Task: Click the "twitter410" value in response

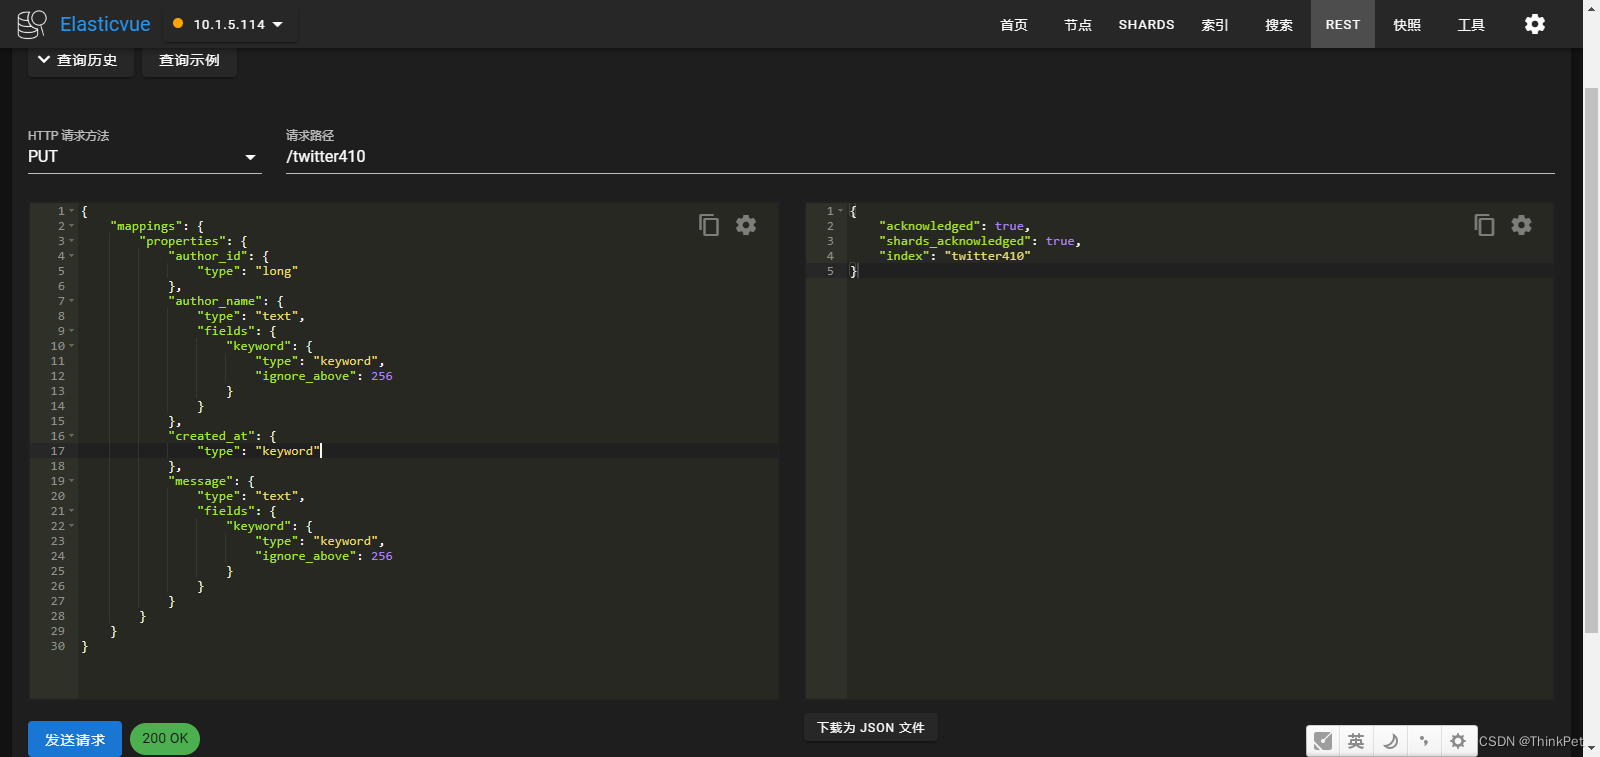Action: coord(987,256)
